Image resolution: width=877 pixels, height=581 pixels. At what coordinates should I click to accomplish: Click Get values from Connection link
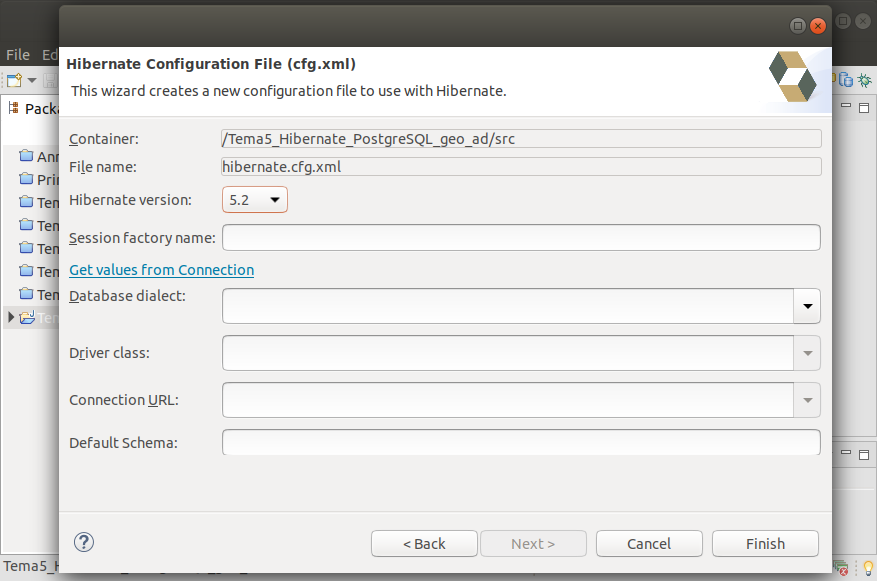(162, 270)
